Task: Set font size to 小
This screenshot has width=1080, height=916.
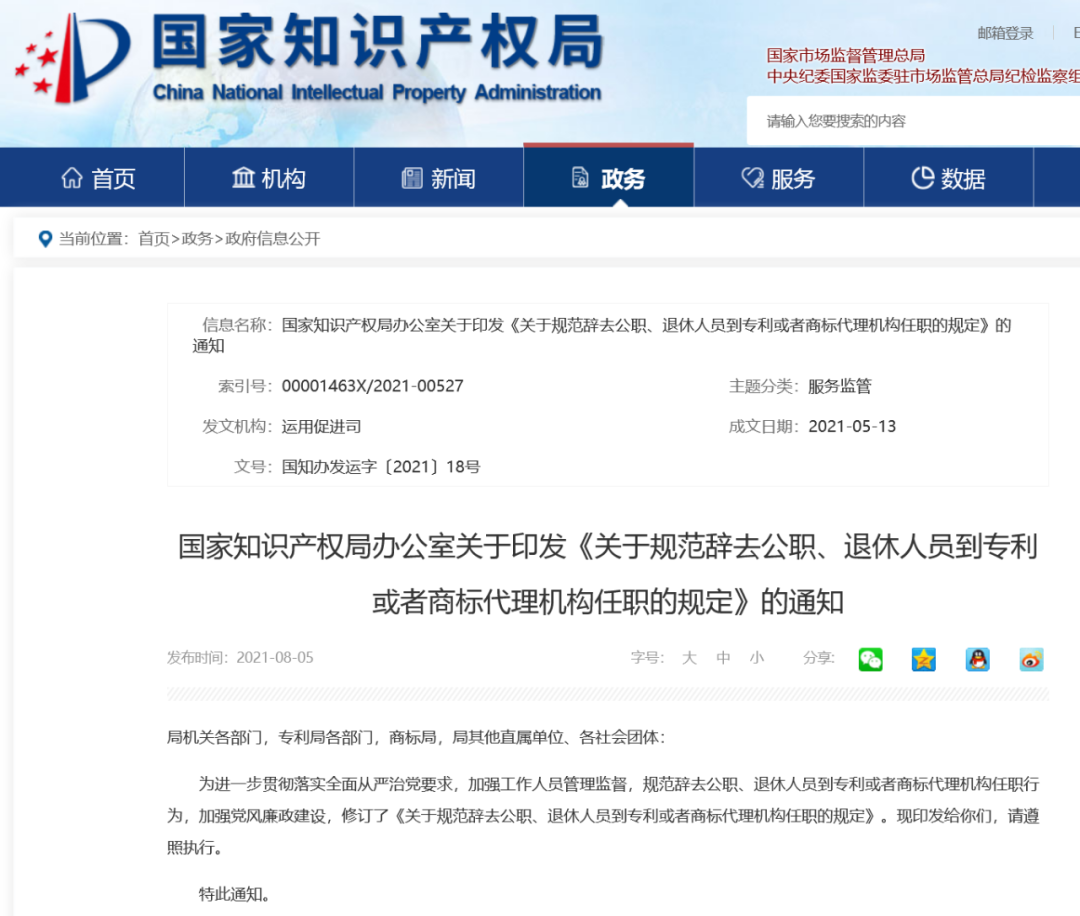Action: pos(757,658)
